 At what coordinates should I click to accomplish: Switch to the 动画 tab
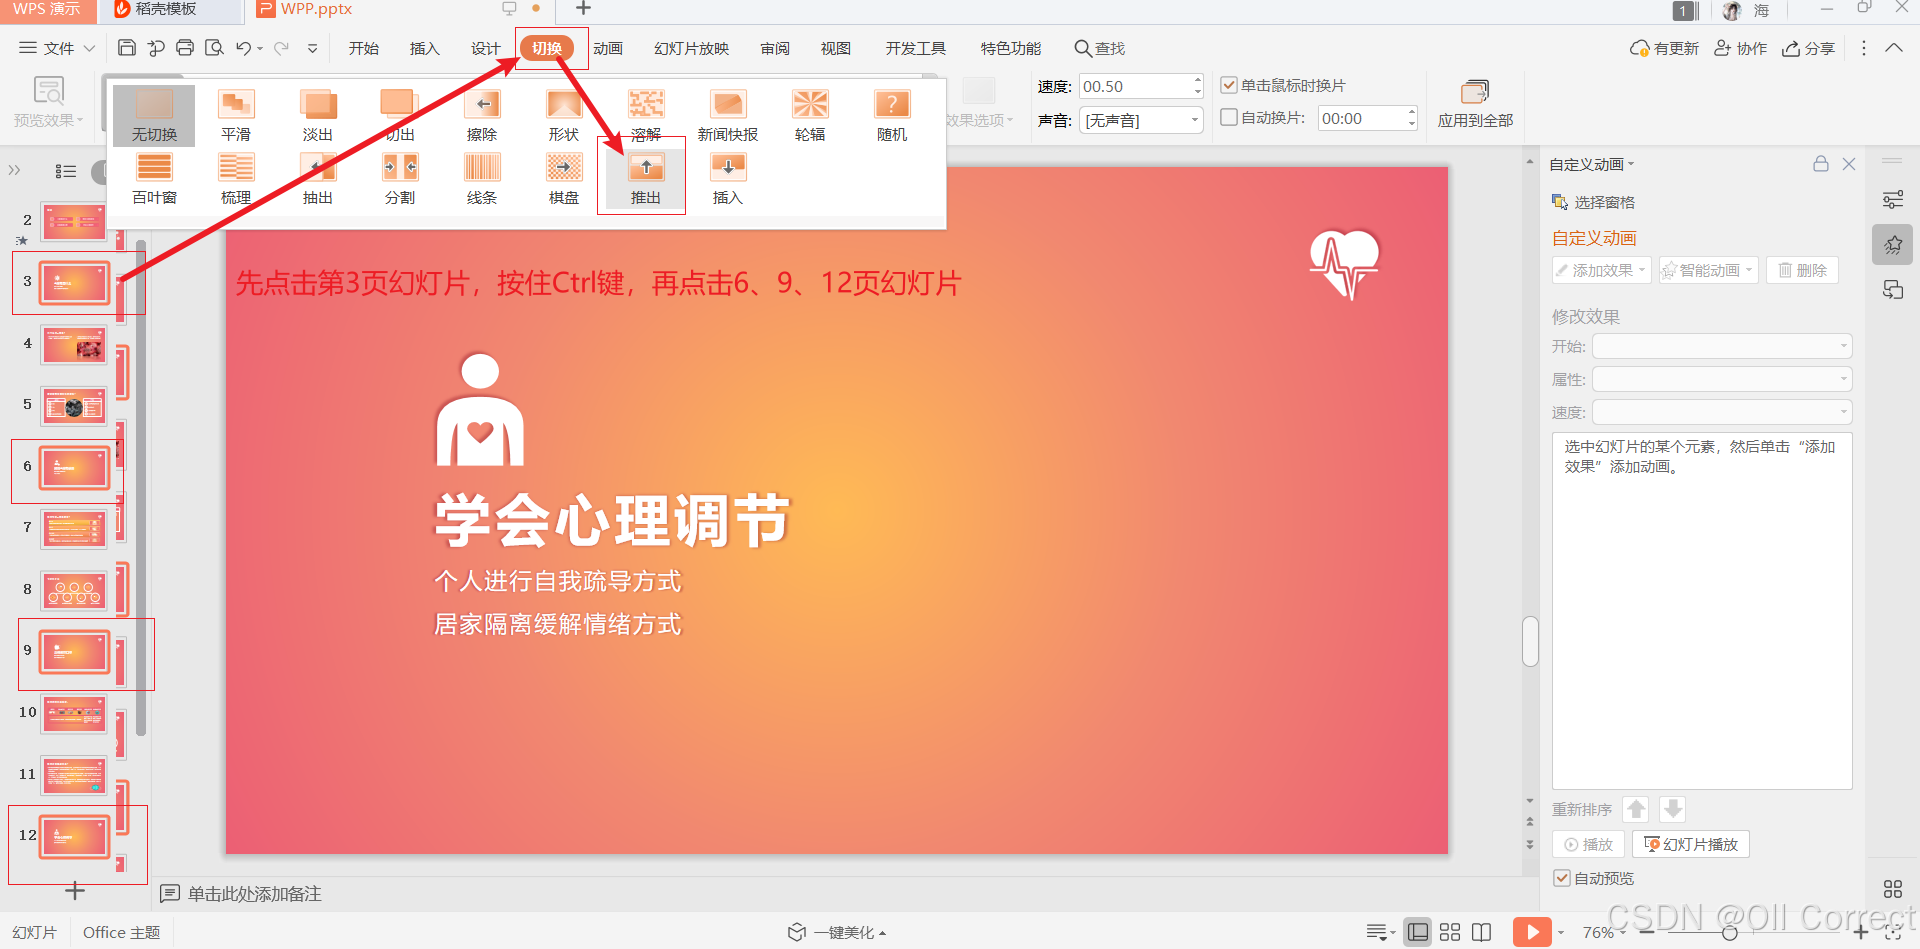tap(608, 48)
